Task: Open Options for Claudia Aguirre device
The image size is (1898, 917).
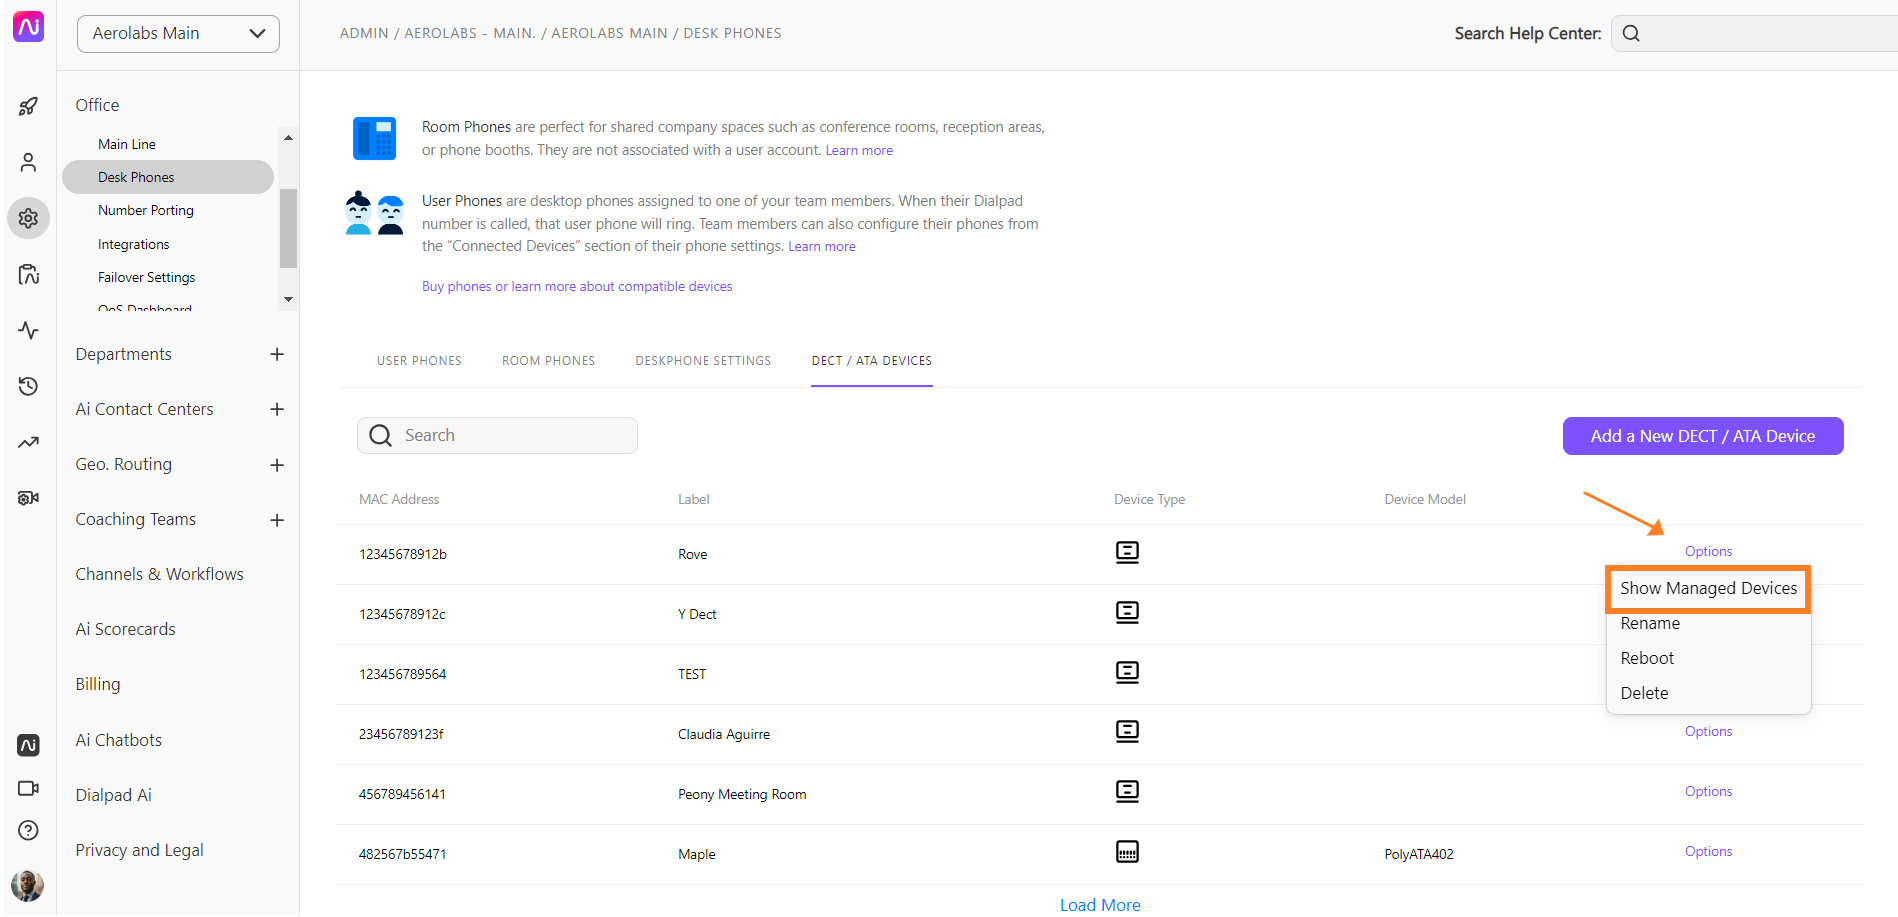Action: [1708, 731]
